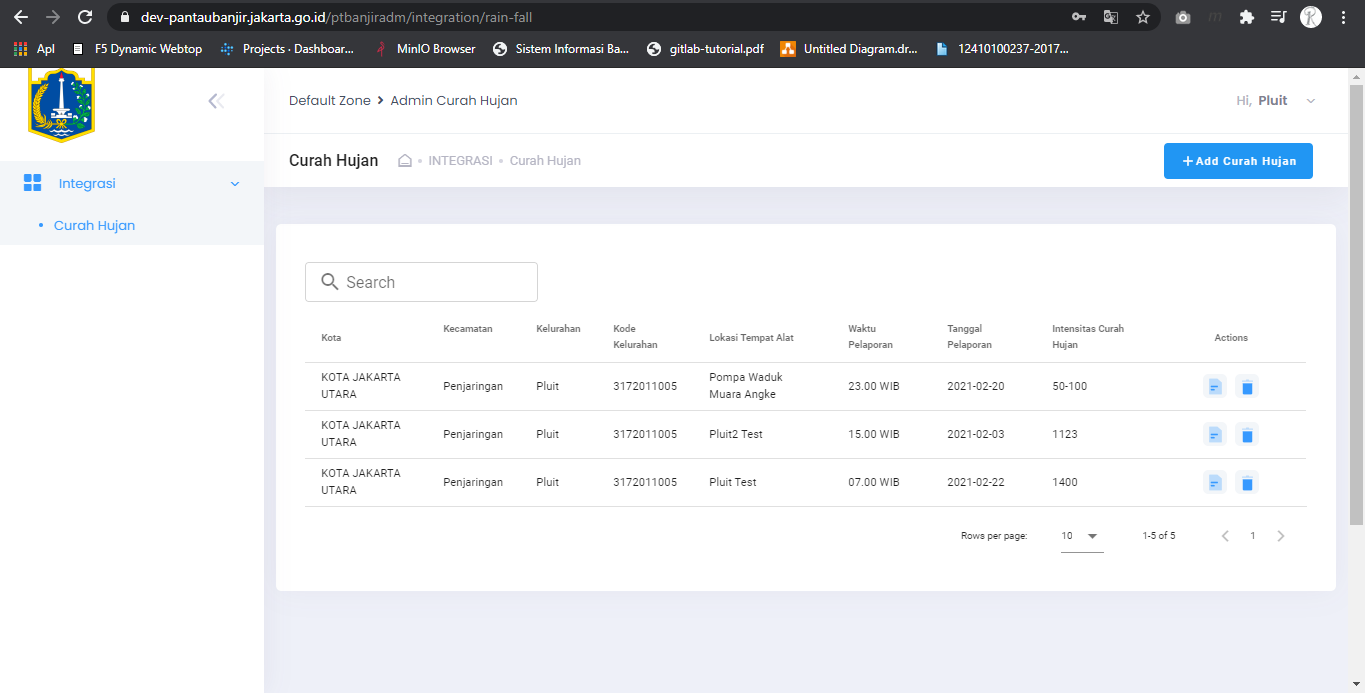Bookmark this page with star icon

pos(1142,17)
